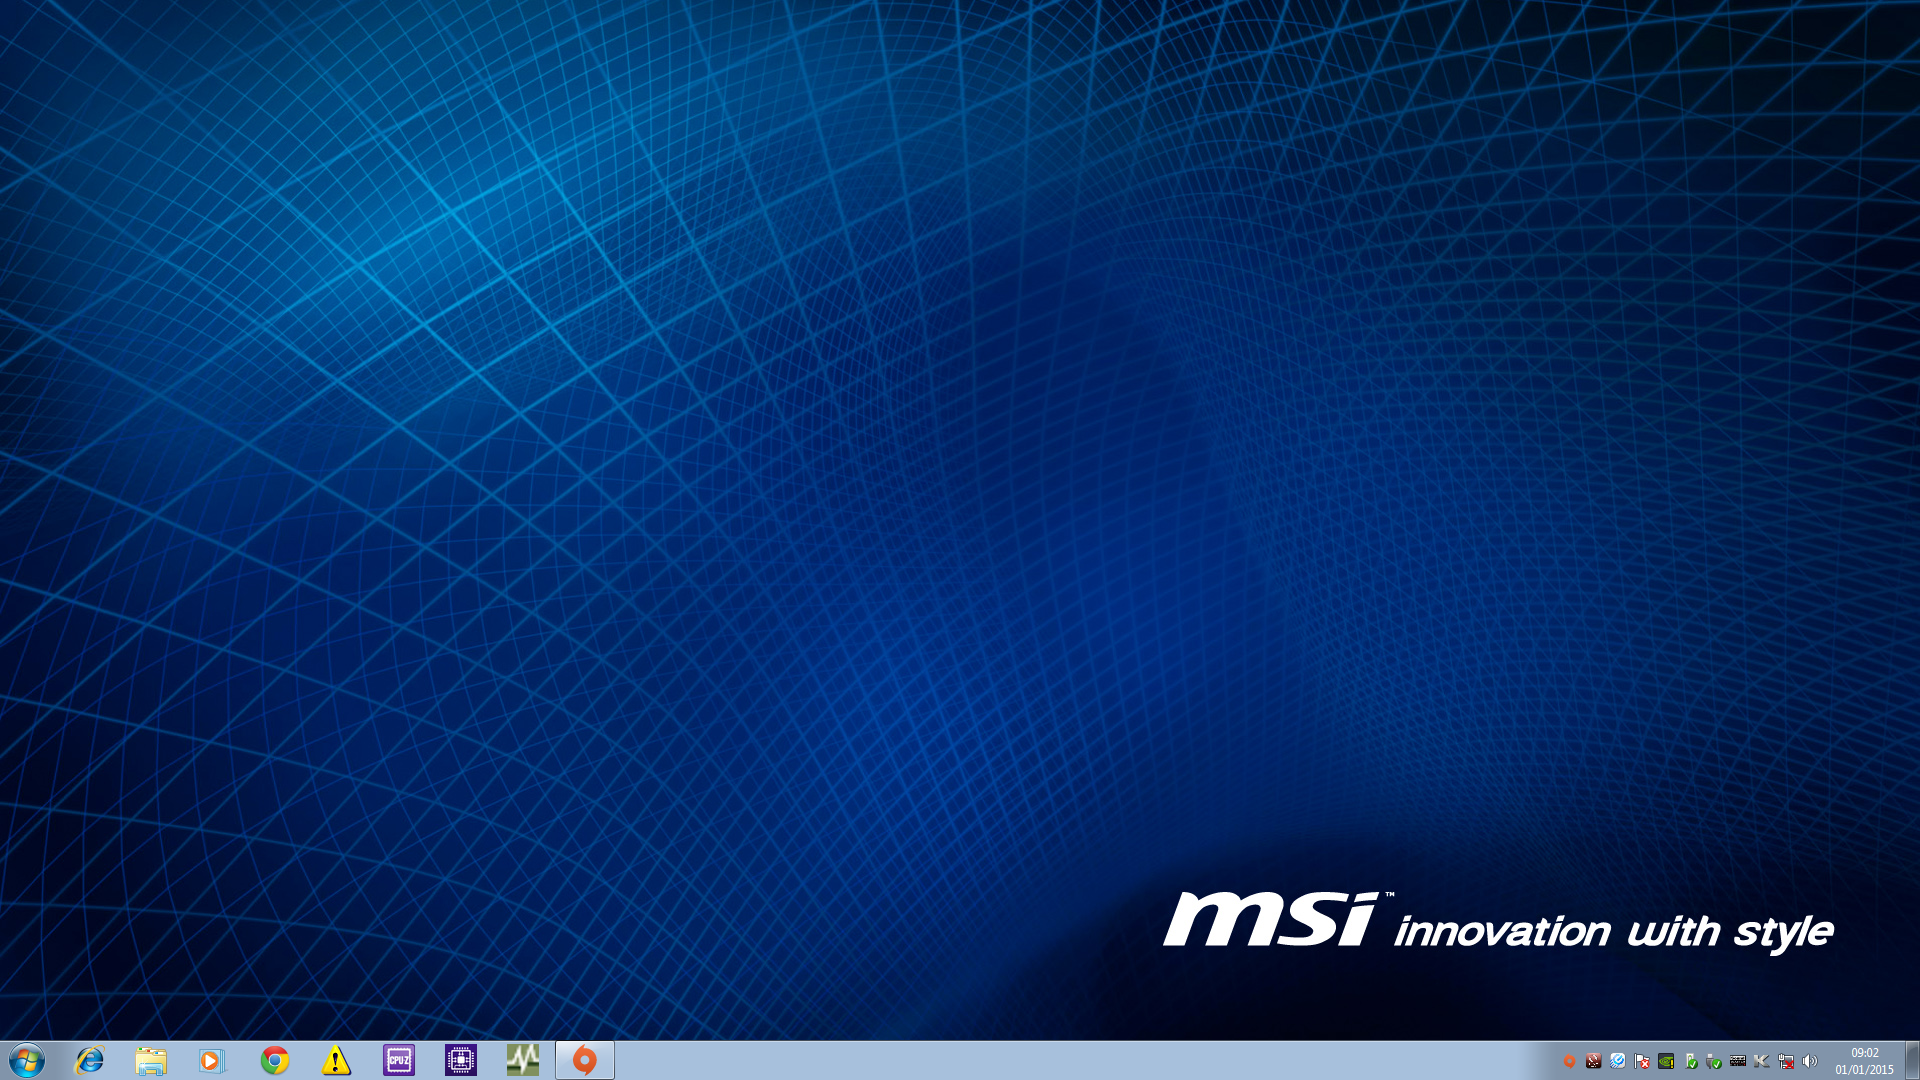Click the Show Desktop strip
The image size is (1920, 1080).
coord(1912,1060)
